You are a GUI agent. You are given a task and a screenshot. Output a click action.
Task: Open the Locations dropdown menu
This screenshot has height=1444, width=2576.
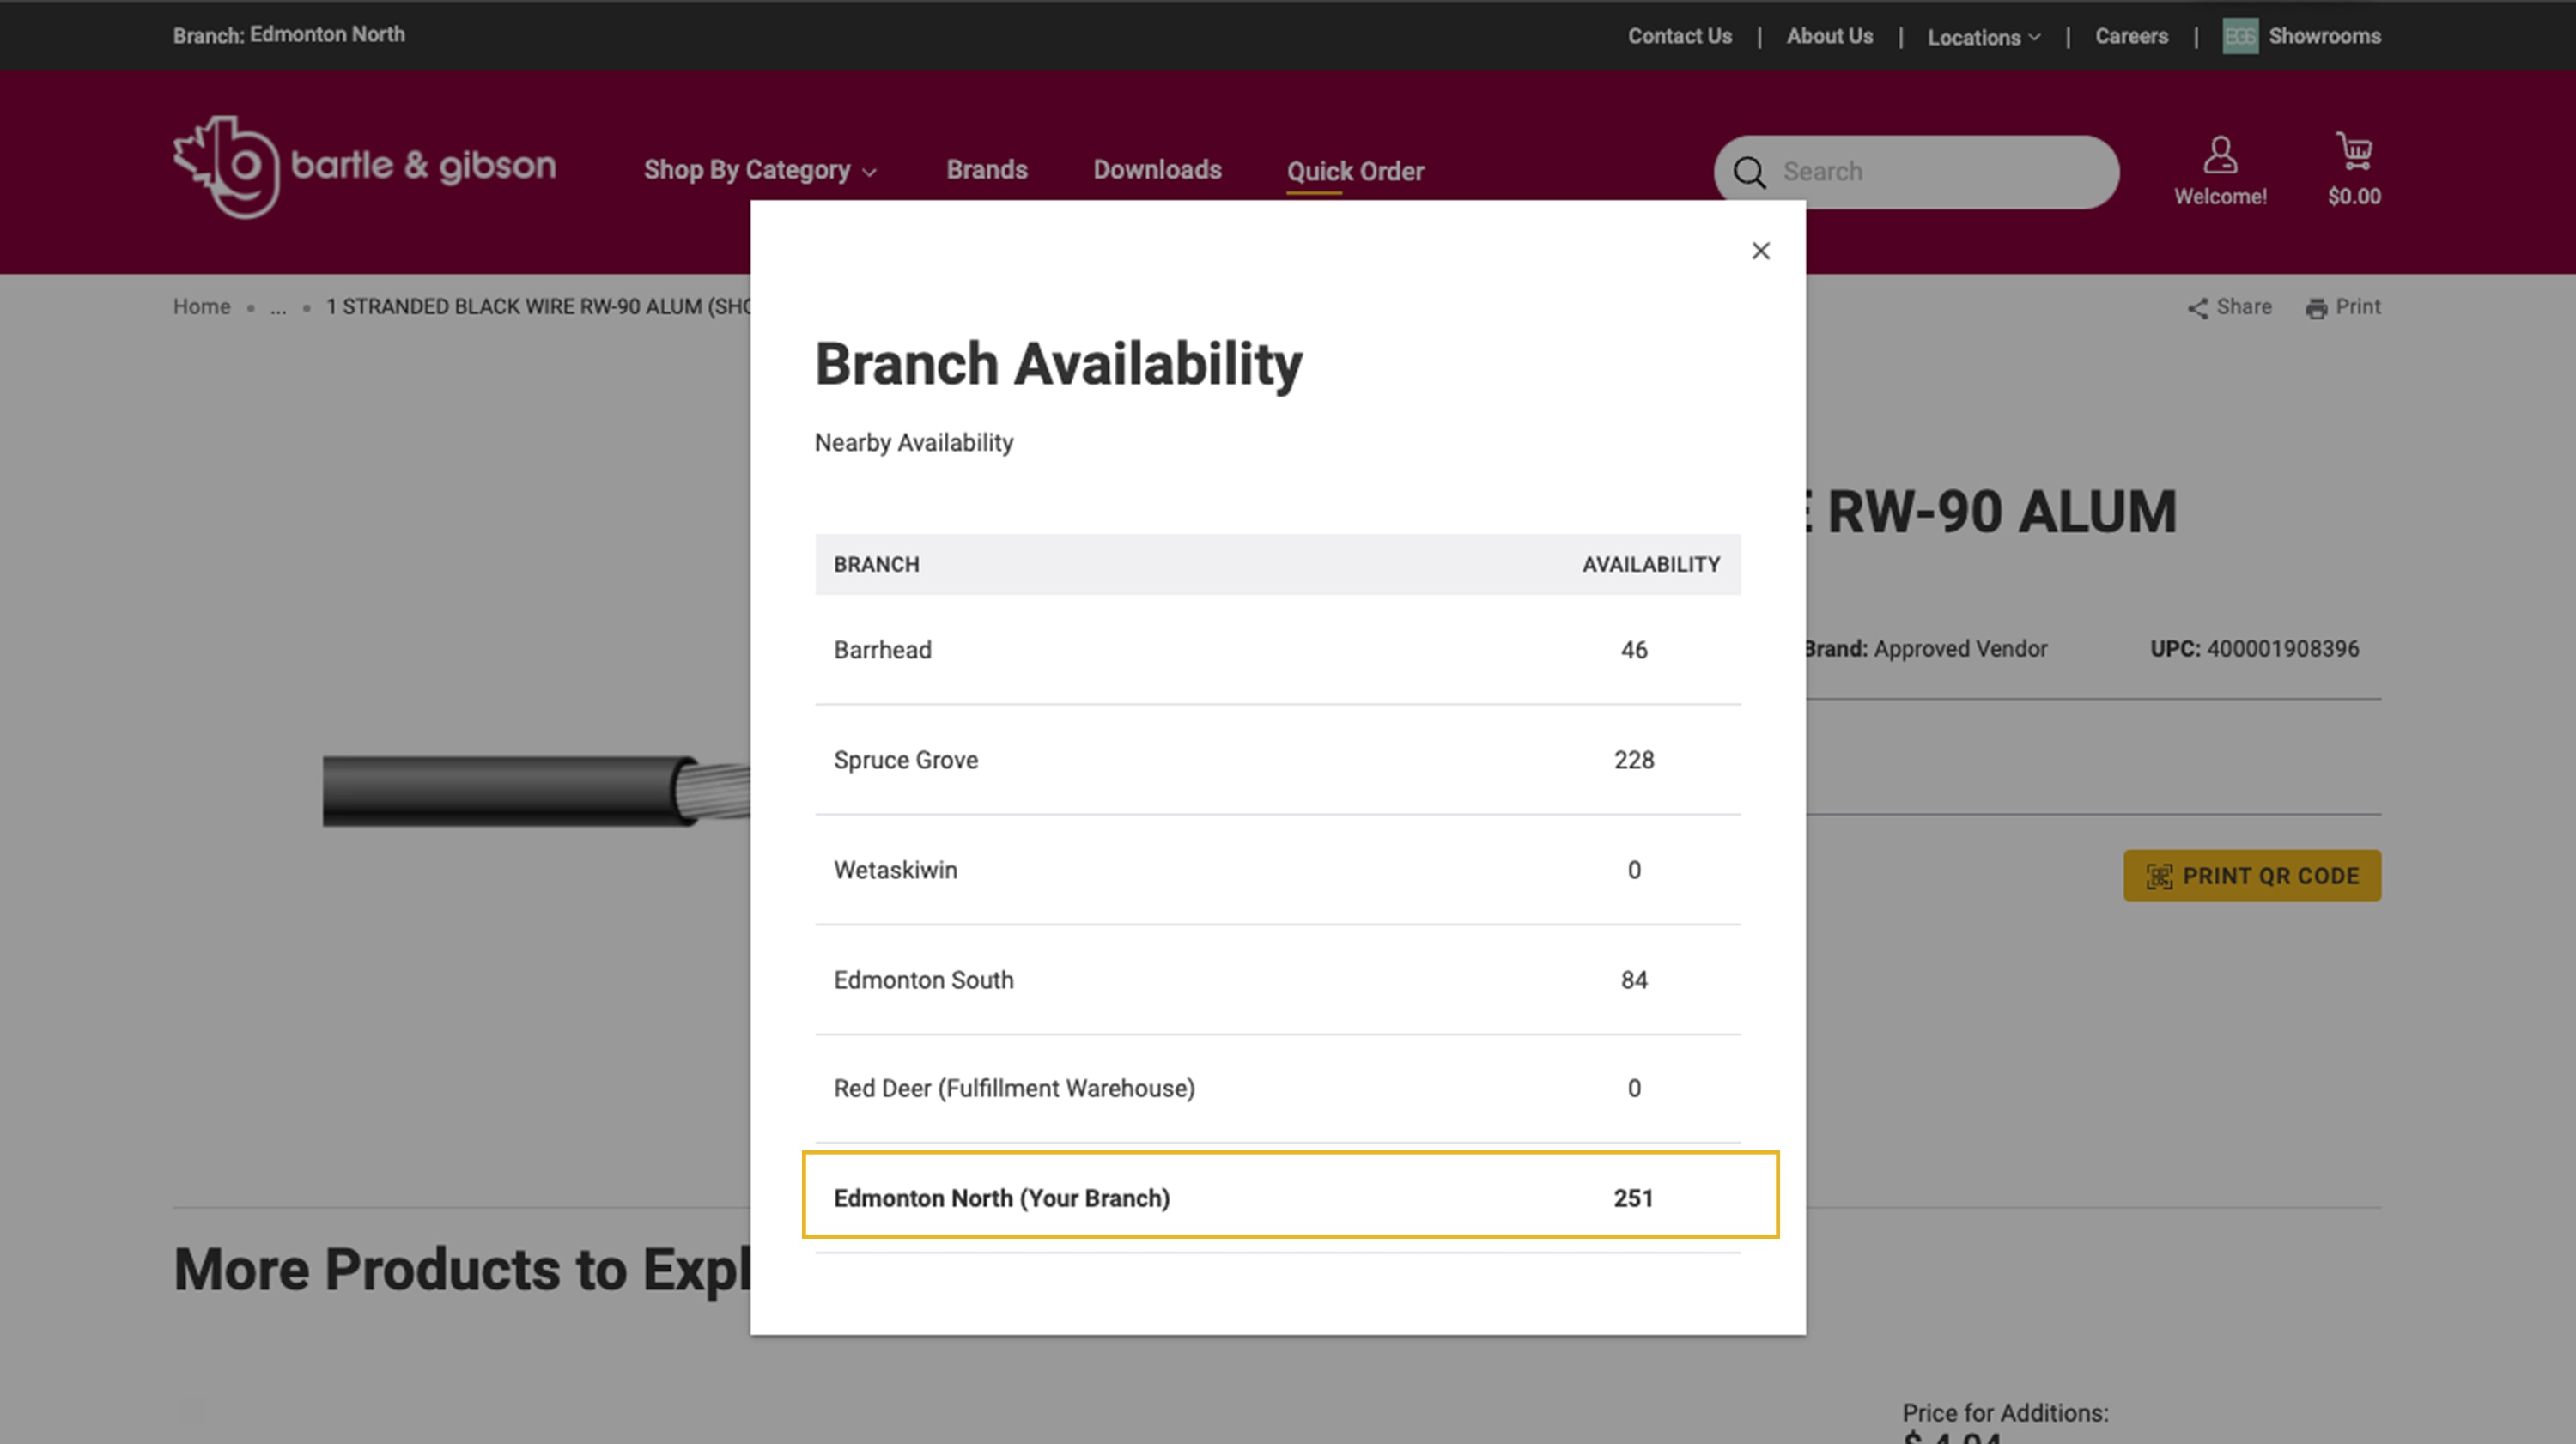tap(1983, 37)
